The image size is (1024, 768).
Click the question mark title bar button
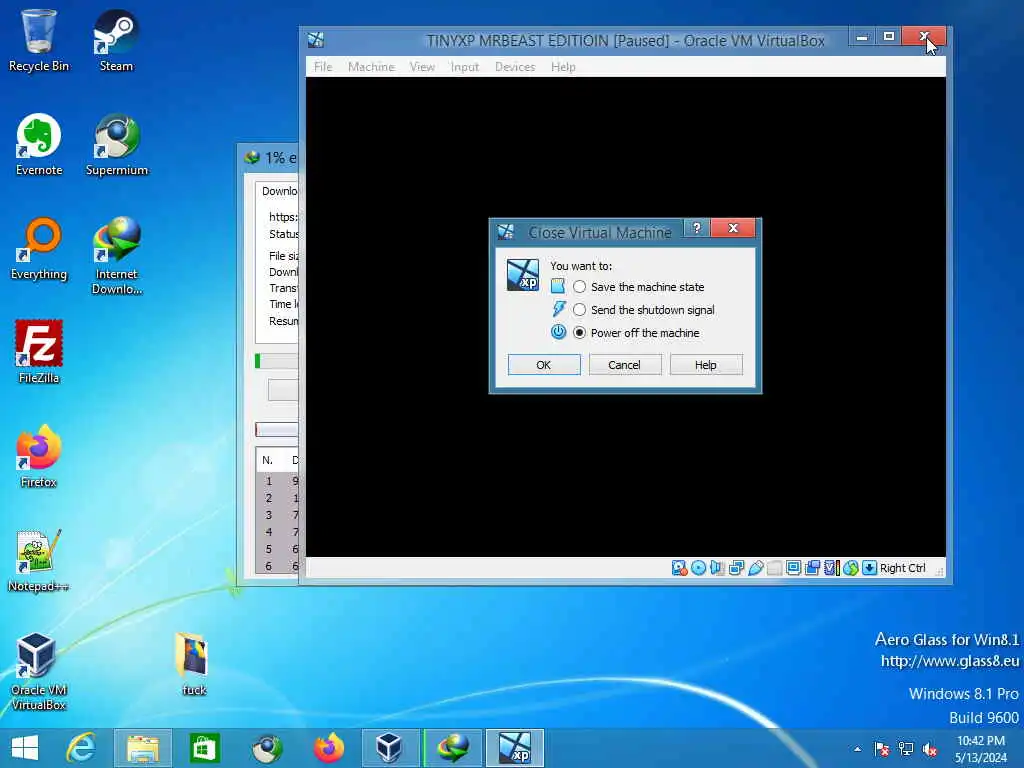697,228
